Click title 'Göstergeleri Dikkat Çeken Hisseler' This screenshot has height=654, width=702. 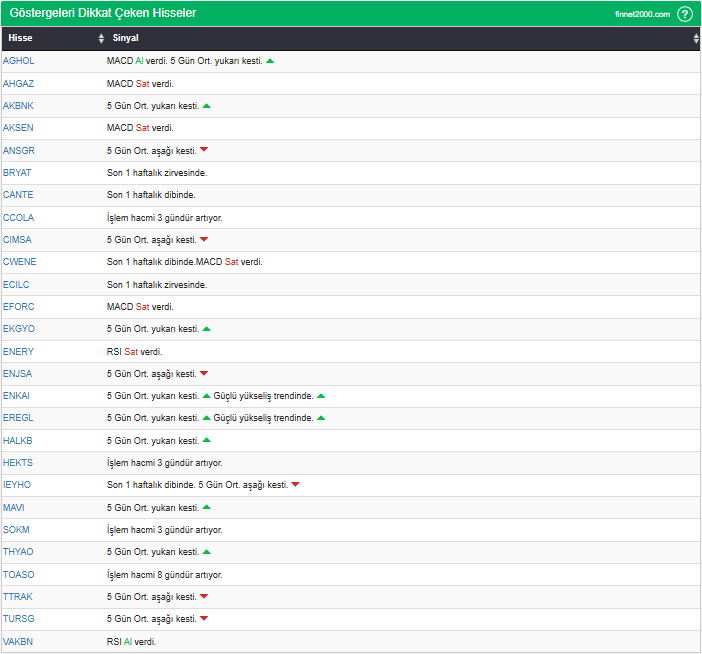click(x=103, y=13)
